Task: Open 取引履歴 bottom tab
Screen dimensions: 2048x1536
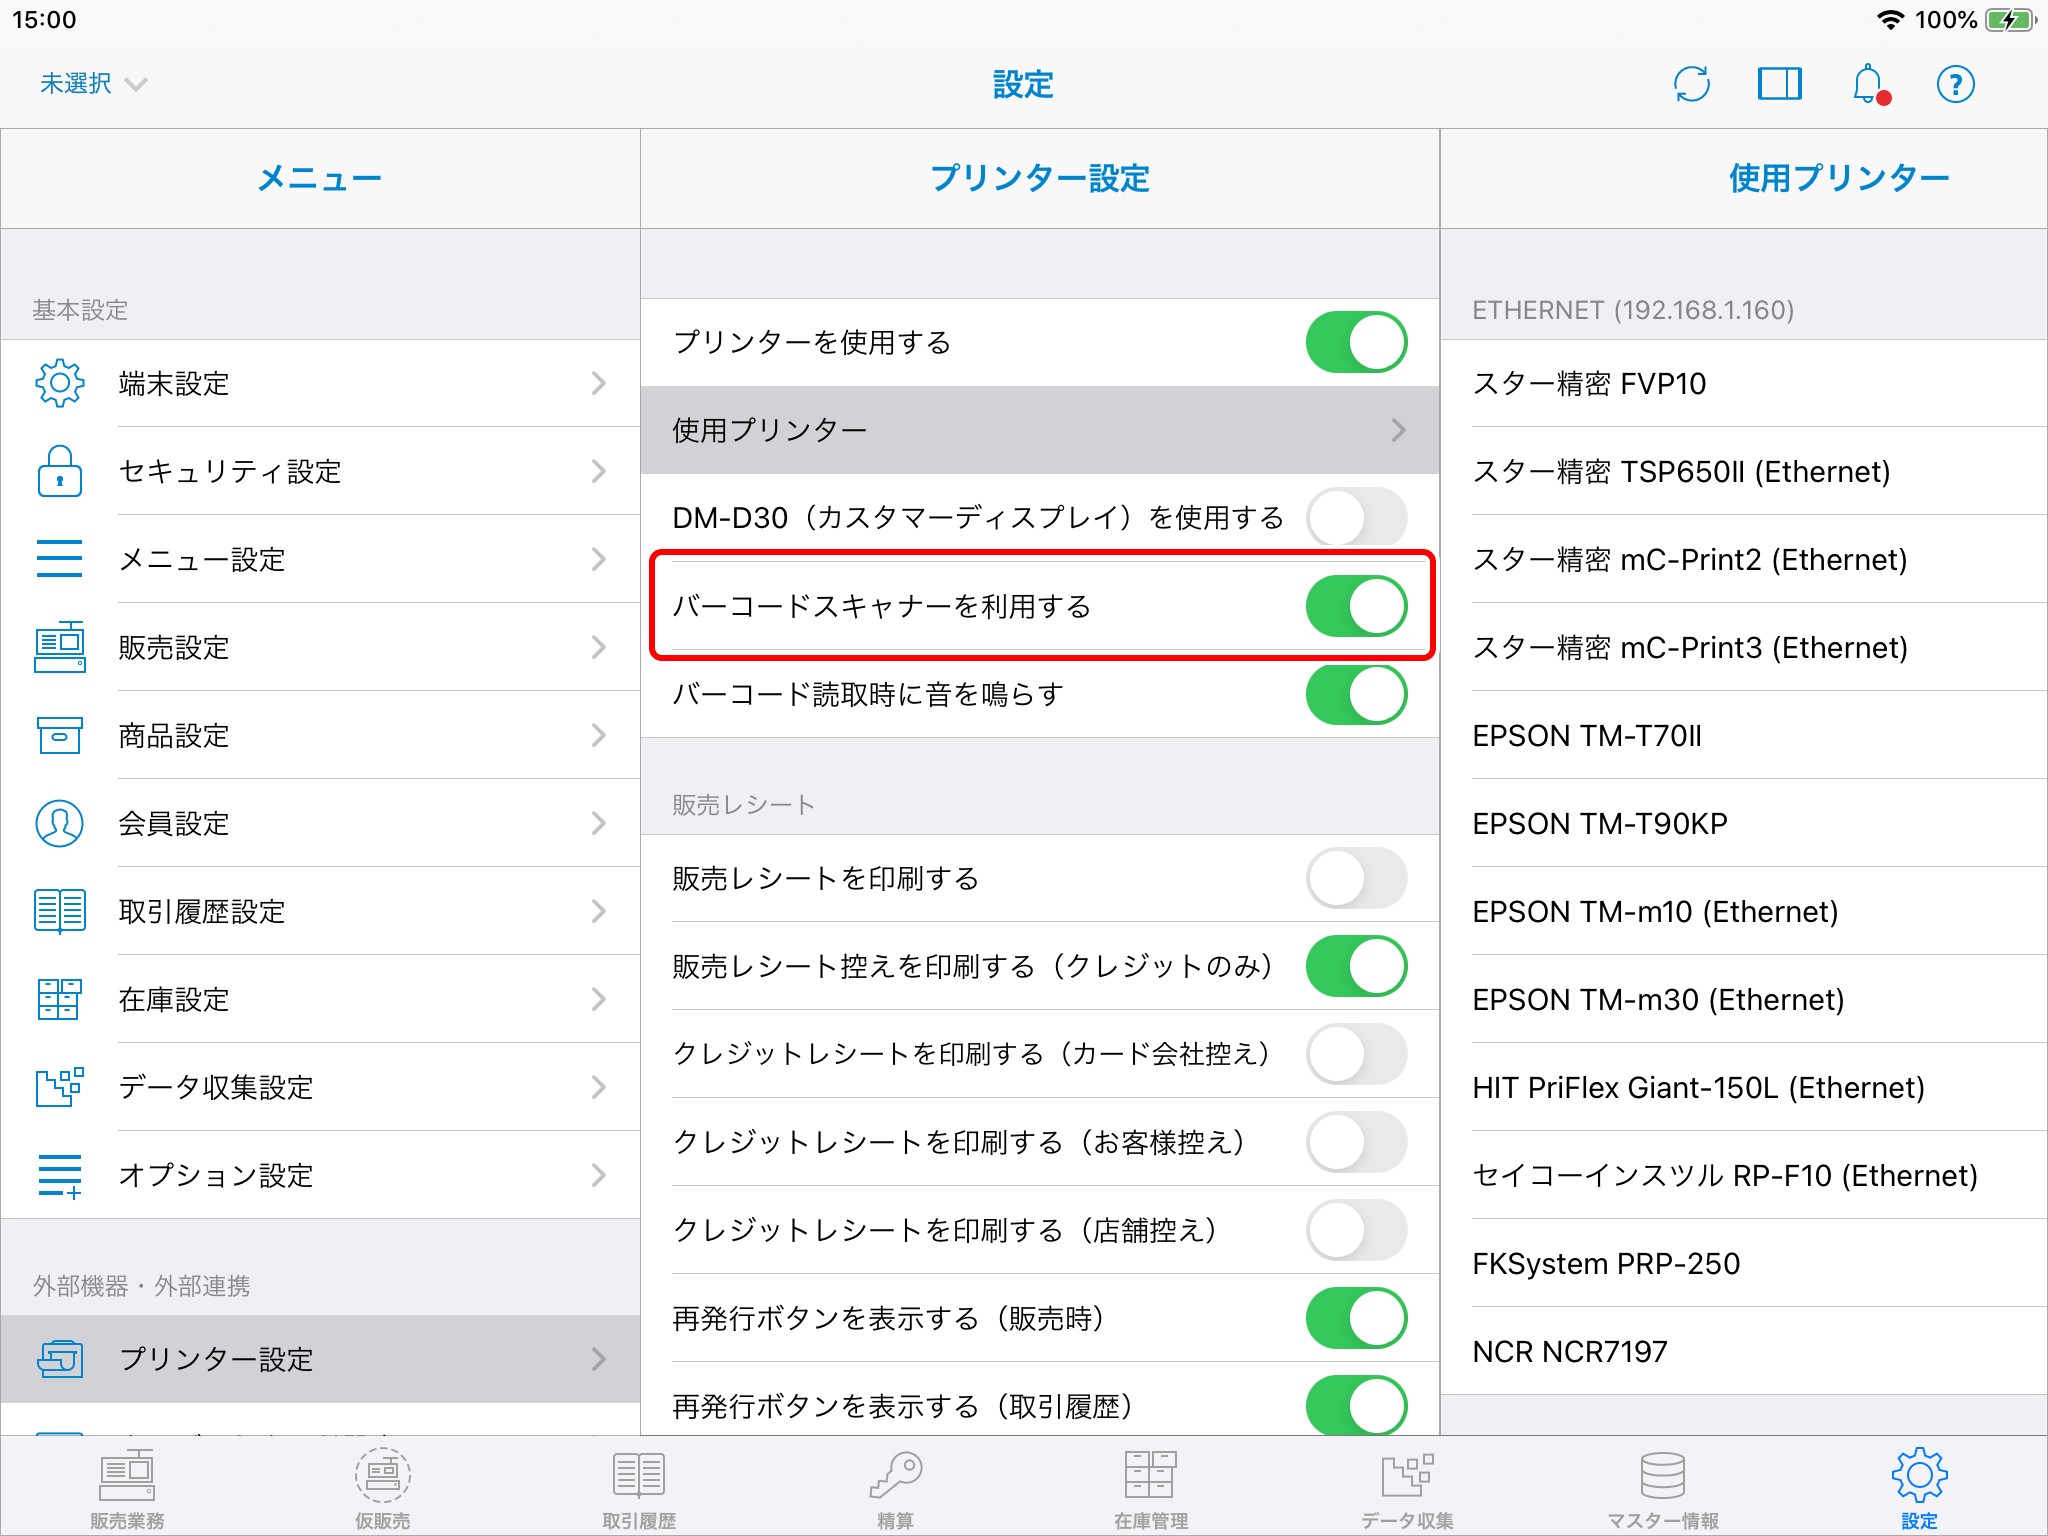Action: point(639,1489)
